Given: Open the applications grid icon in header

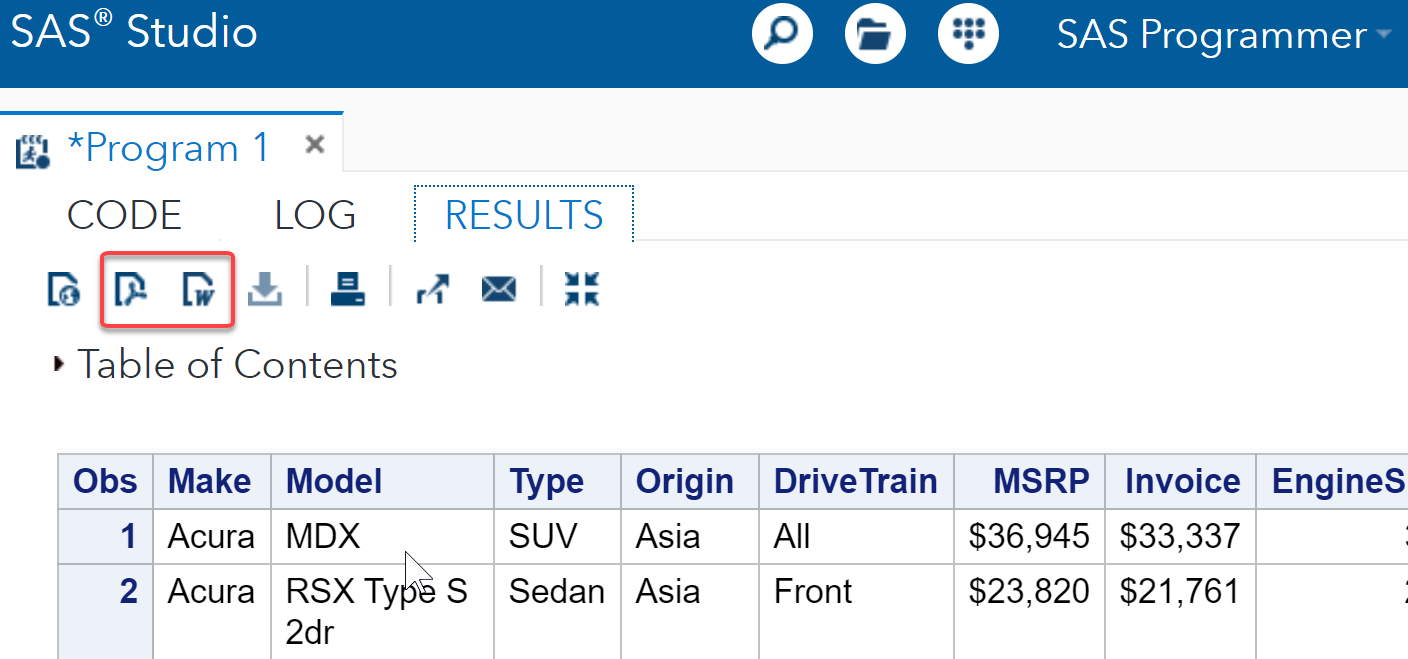Looking at the screenshot, I should pos(968,36).
